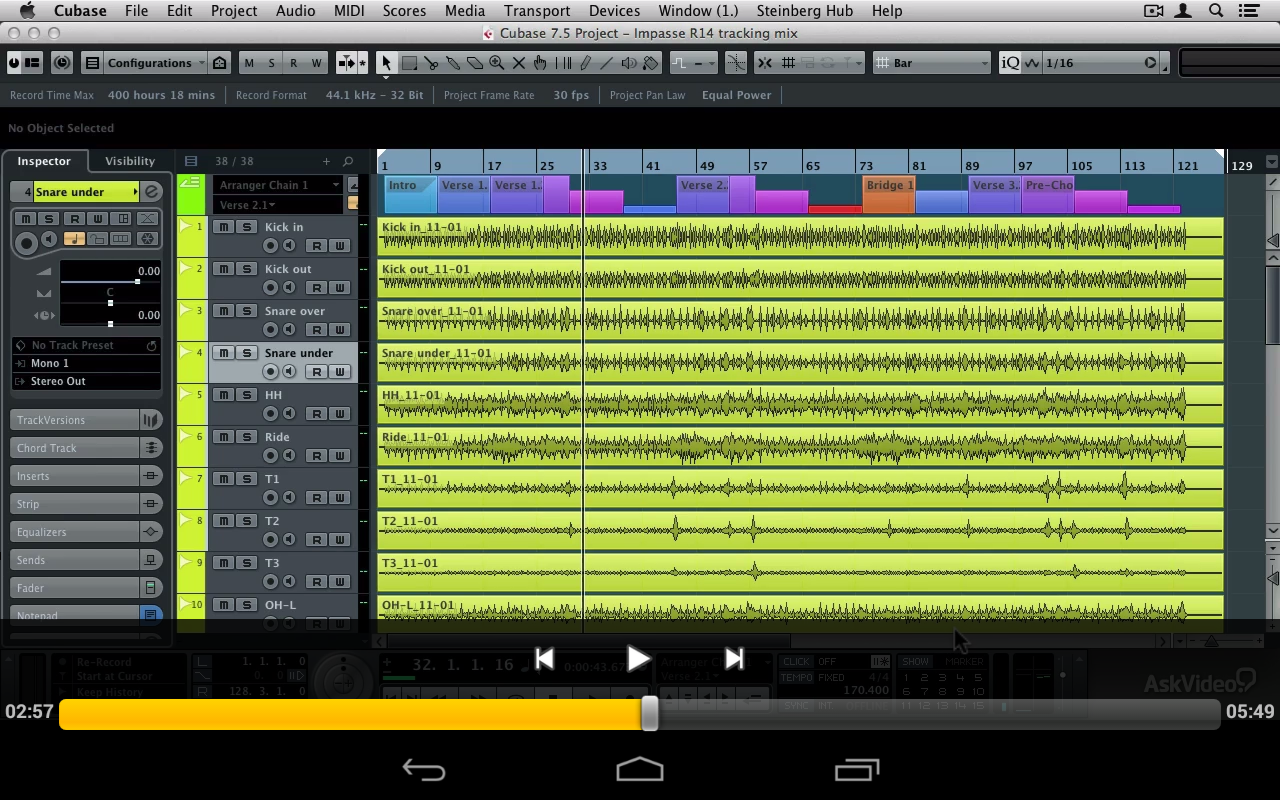The width and height of the screenshot is (1280, 800).
Task: Open the Bar grid type dropdown
Action: pos(931,63)
